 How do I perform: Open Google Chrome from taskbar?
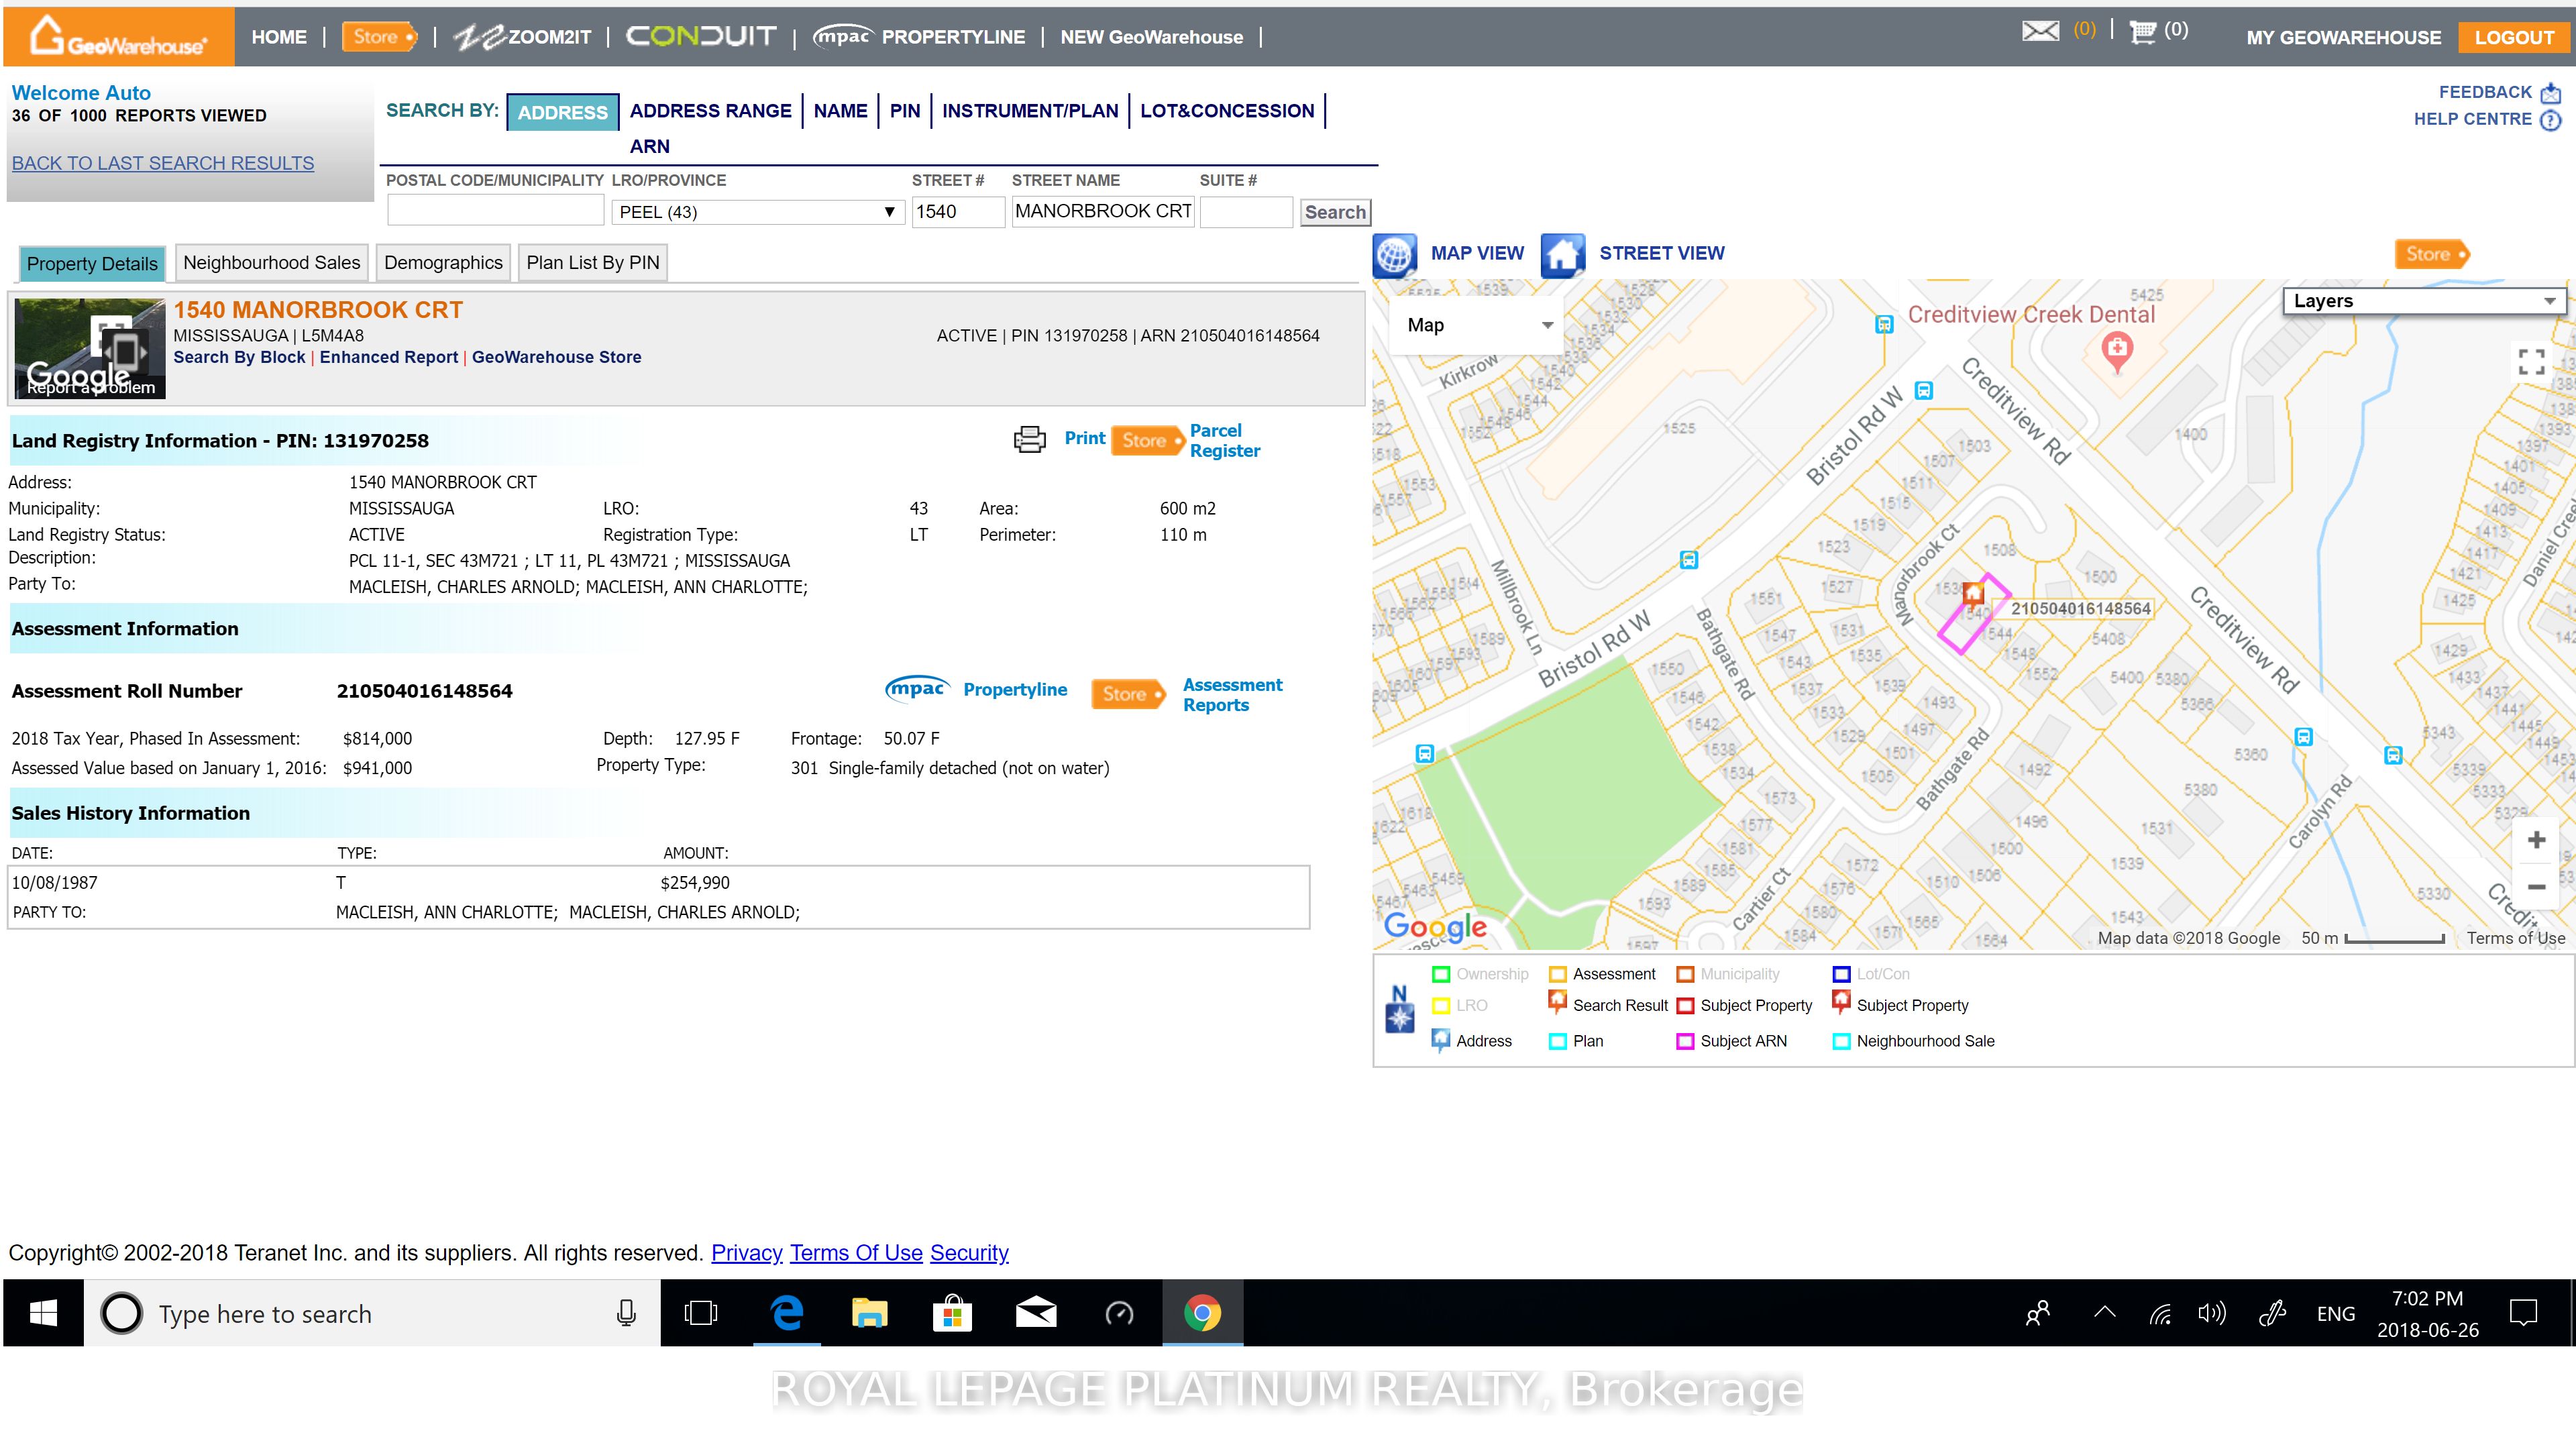[x=1202, y=1313]
